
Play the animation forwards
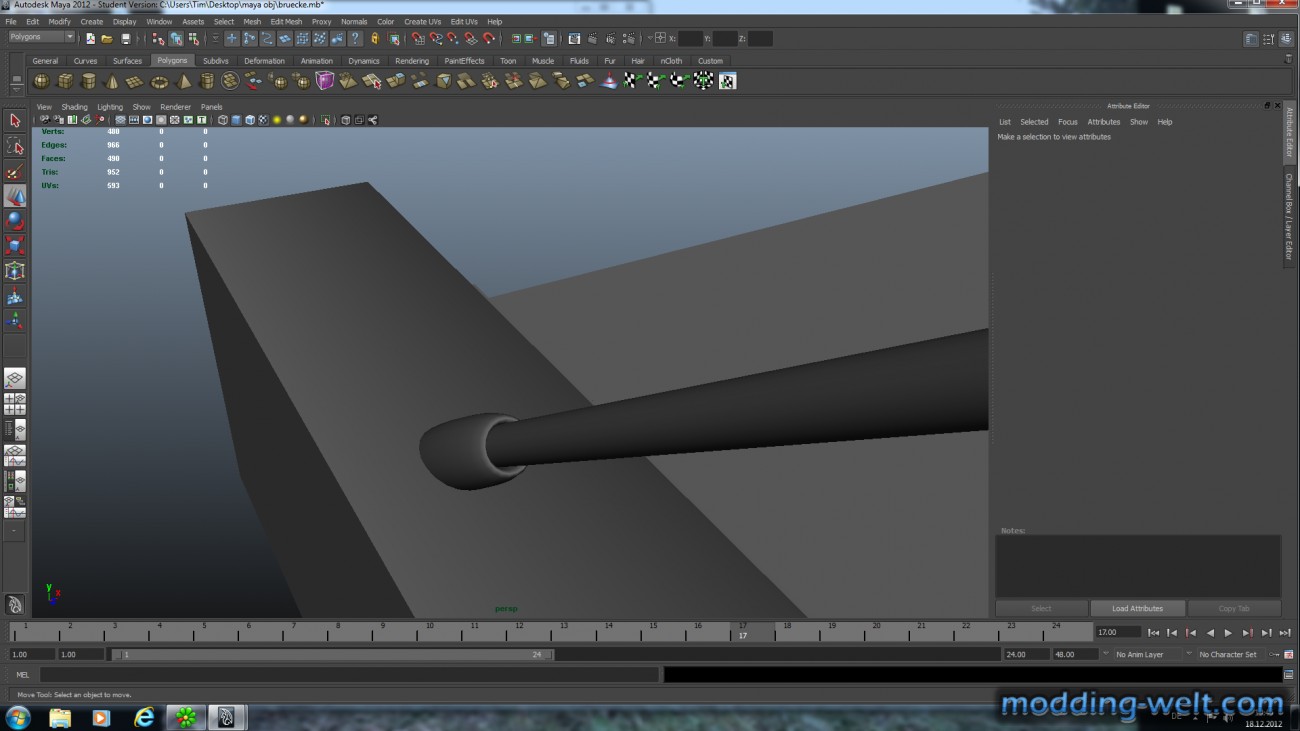coord(1228,633)
